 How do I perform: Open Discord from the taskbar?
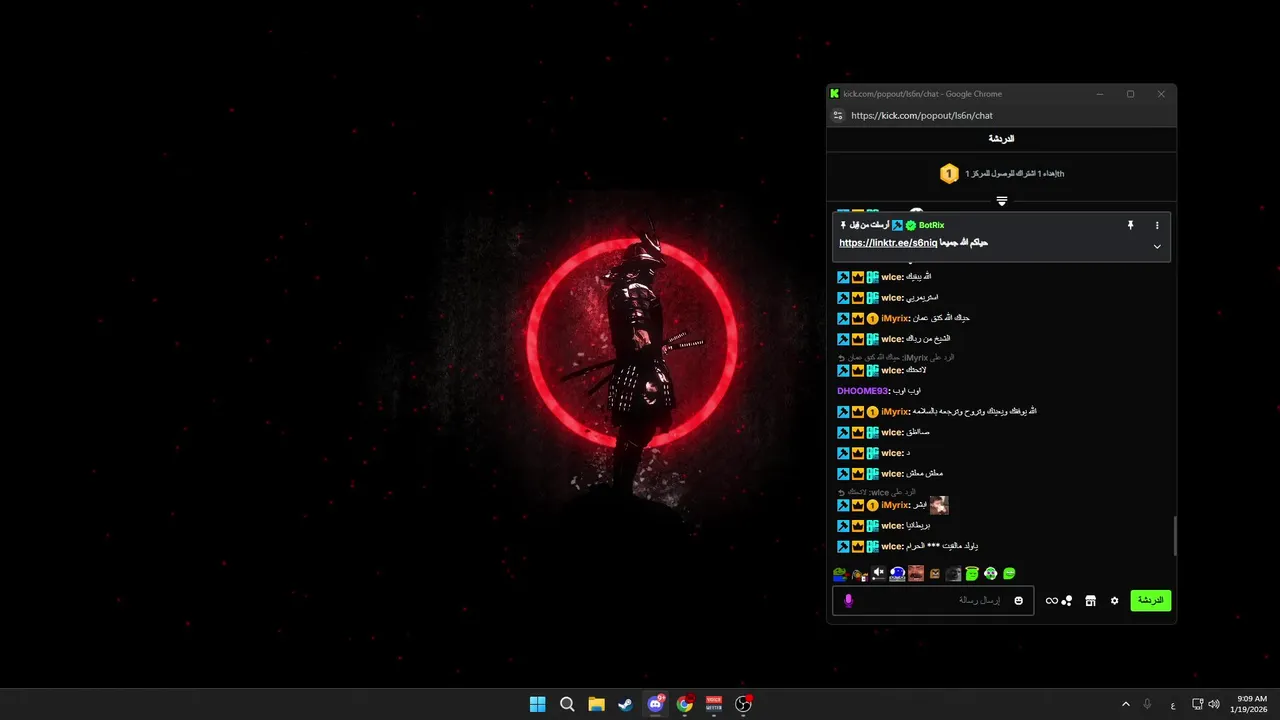pos(655,704)
